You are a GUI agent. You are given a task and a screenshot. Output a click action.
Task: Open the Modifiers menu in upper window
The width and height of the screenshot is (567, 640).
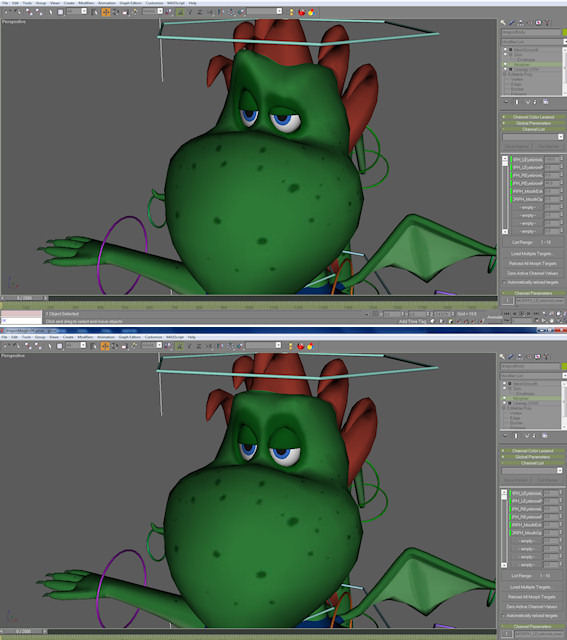tap(86, 3)
